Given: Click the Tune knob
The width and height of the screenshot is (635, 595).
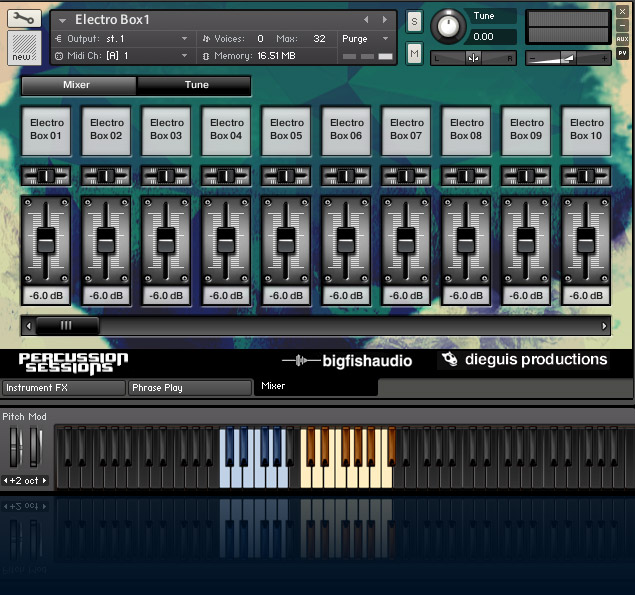Looking at the screenshot, I should 447,26.
